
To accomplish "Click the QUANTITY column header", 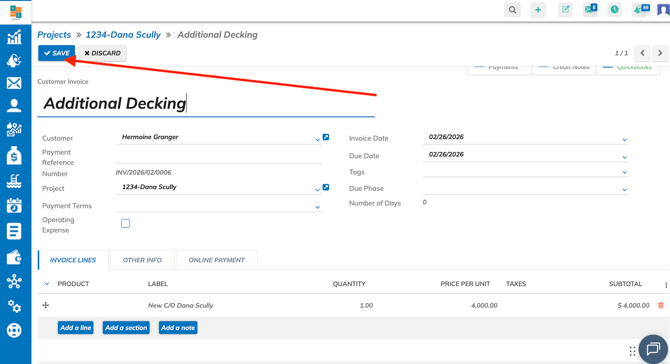I will tap(349, 284).
